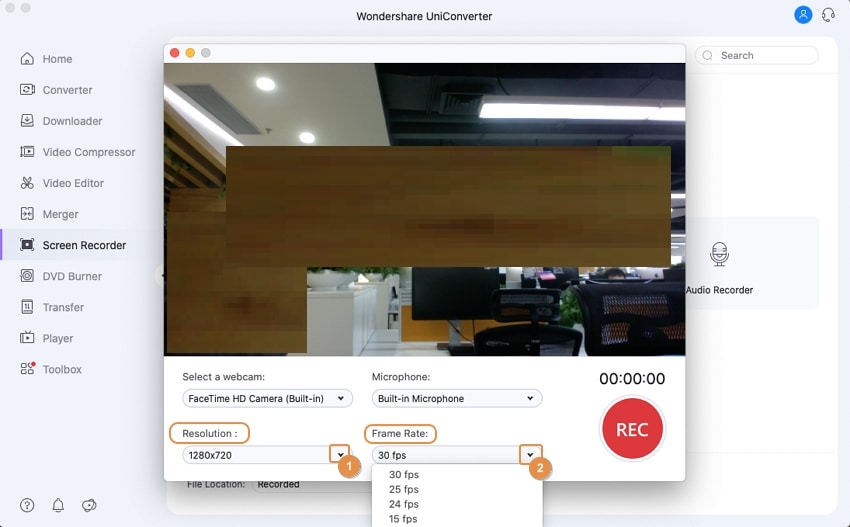
Task: Click the Microphone label text
Action: tap(401, 377)
